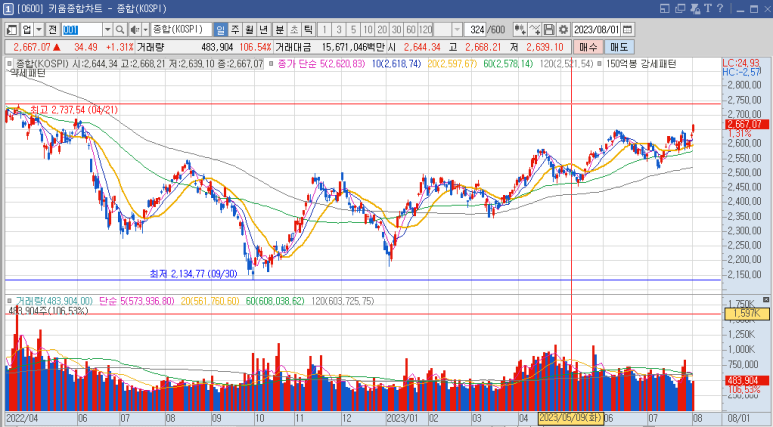Viewport: 773px width, 427px height.
Task: Select the 일 (daily) period toggle
Action: [220, 30]
